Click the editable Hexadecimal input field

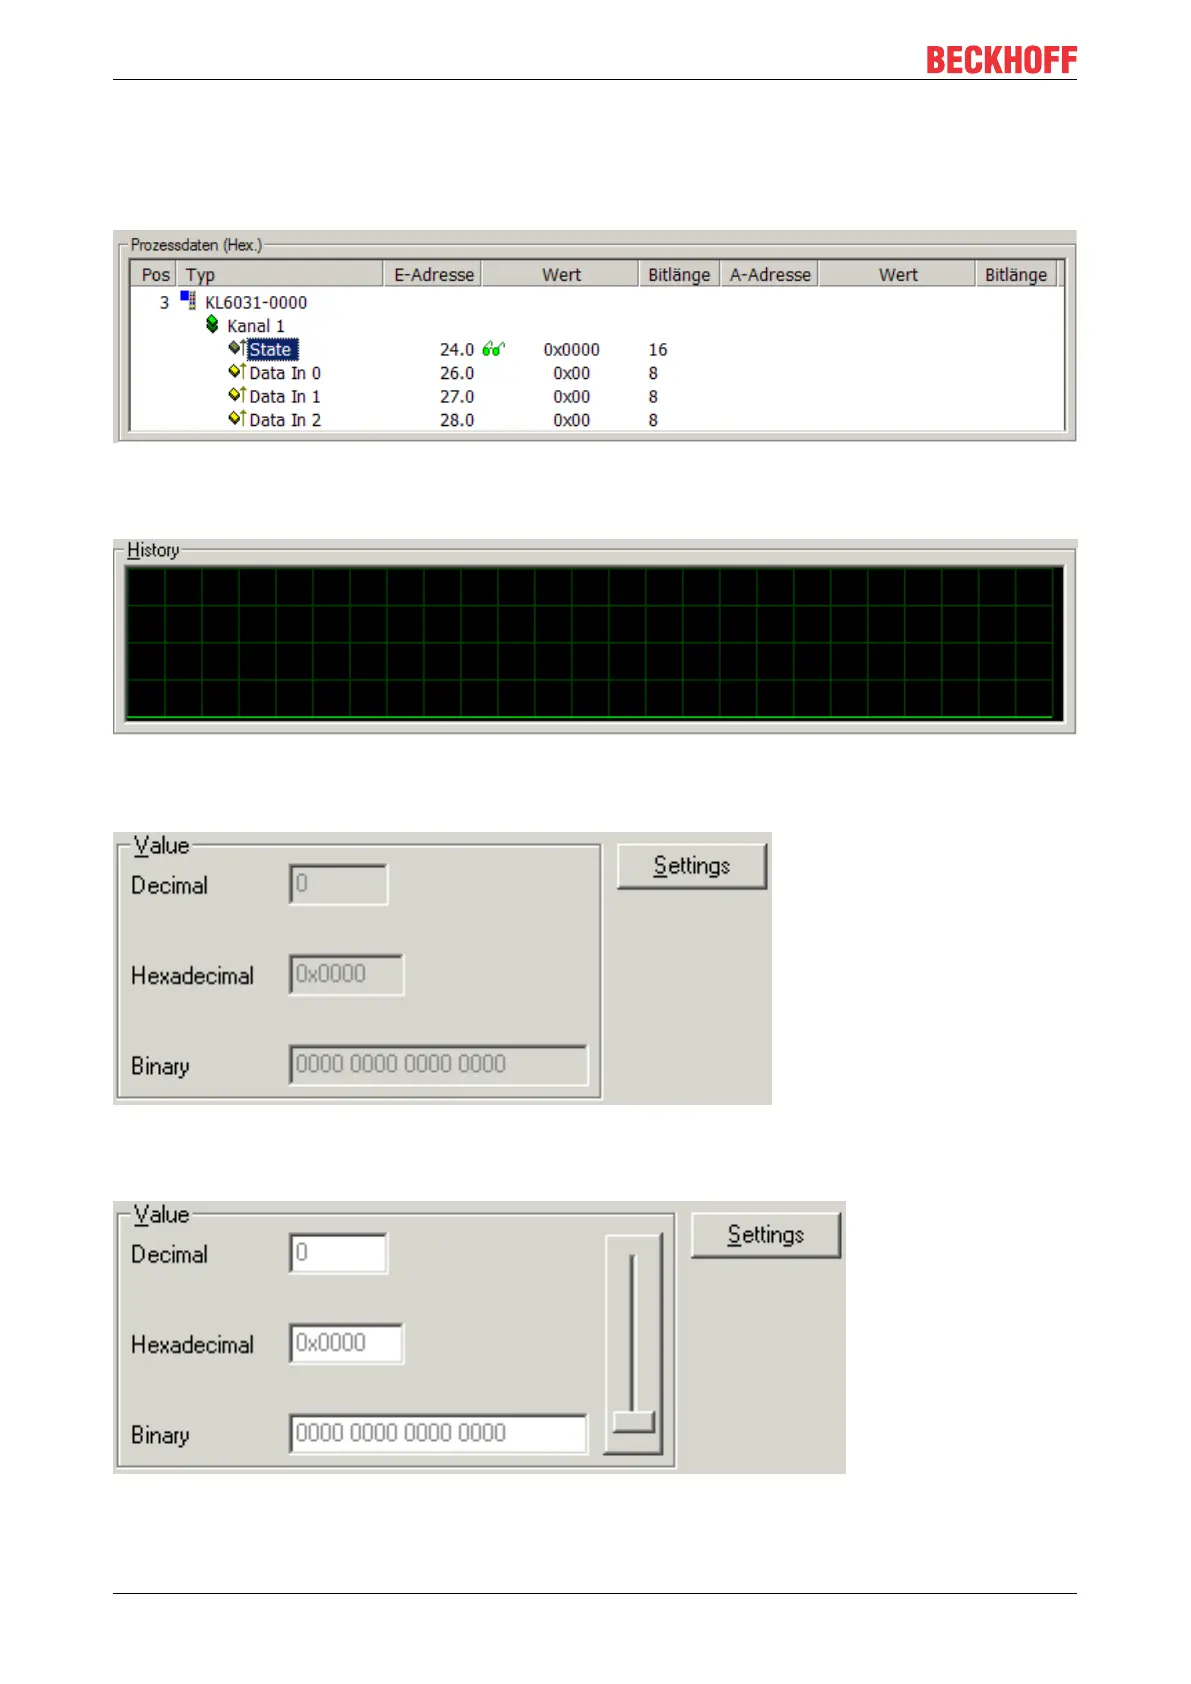pyautogui.click(x=346, y=1343)
